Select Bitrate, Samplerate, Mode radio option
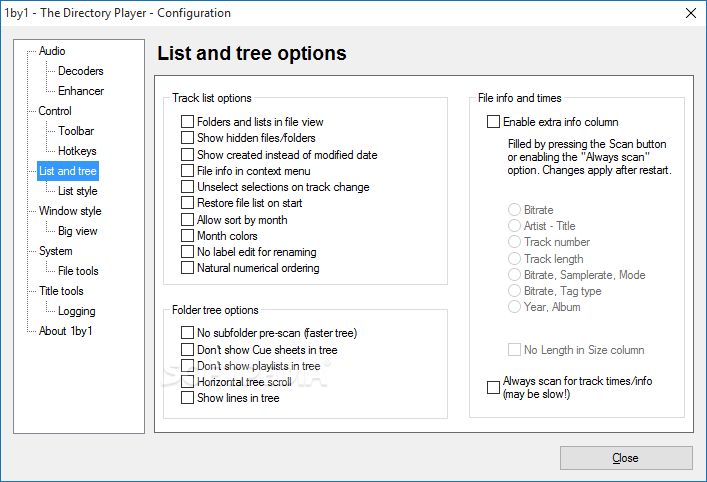707x482 pixels. (x=514, y=275)
